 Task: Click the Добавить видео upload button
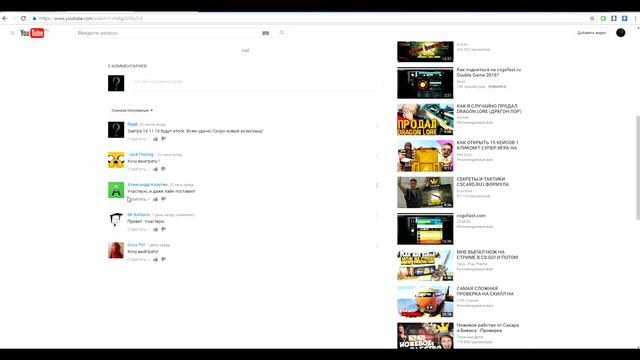coord(592,33)
